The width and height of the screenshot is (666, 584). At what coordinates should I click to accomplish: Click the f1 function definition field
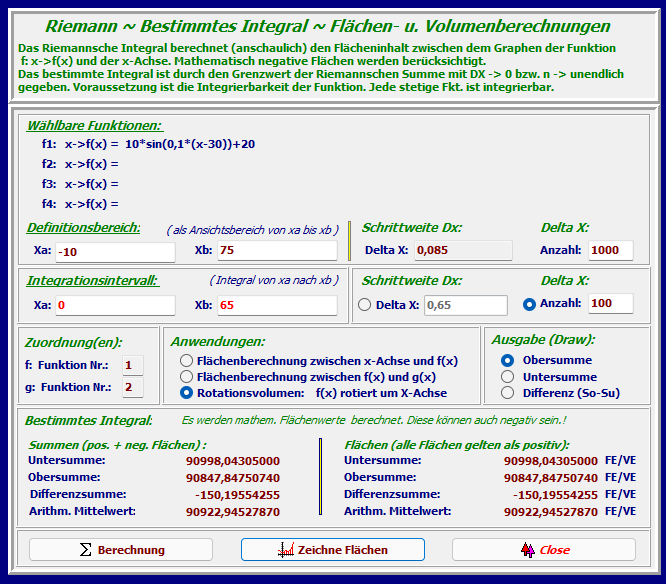[x=188, y=144]
